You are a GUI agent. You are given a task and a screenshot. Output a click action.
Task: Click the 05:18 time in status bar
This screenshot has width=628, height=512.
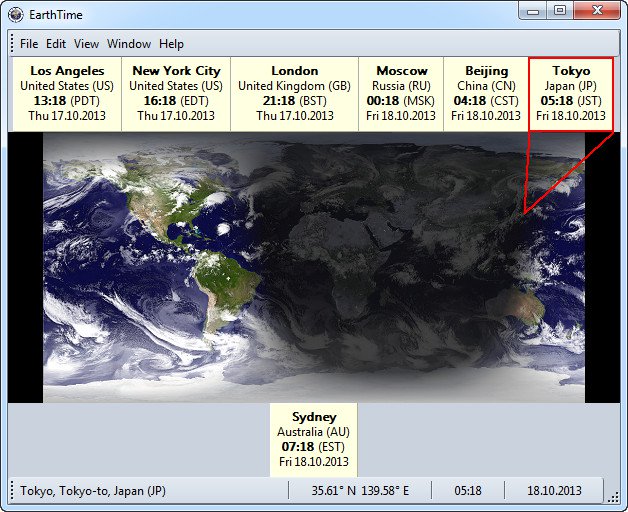point(467,491)
